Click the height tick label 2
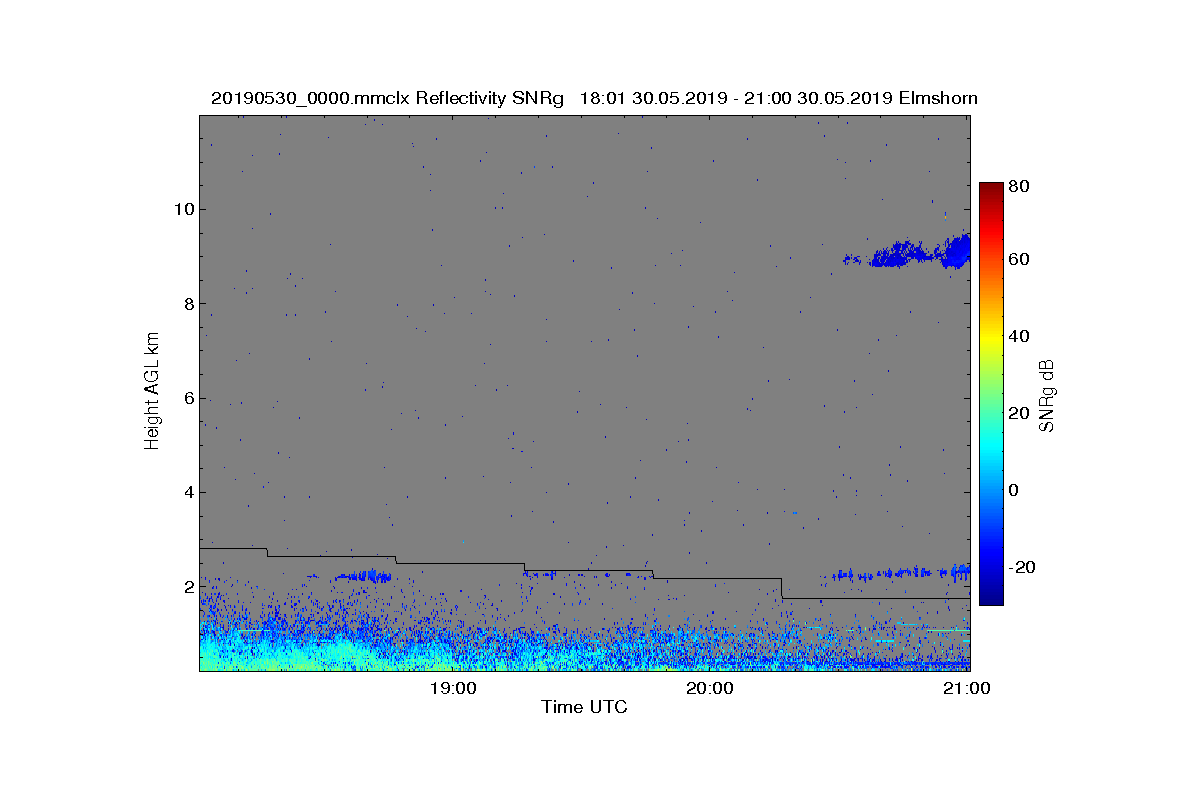 pyautogui.click(x=188, y=586)
